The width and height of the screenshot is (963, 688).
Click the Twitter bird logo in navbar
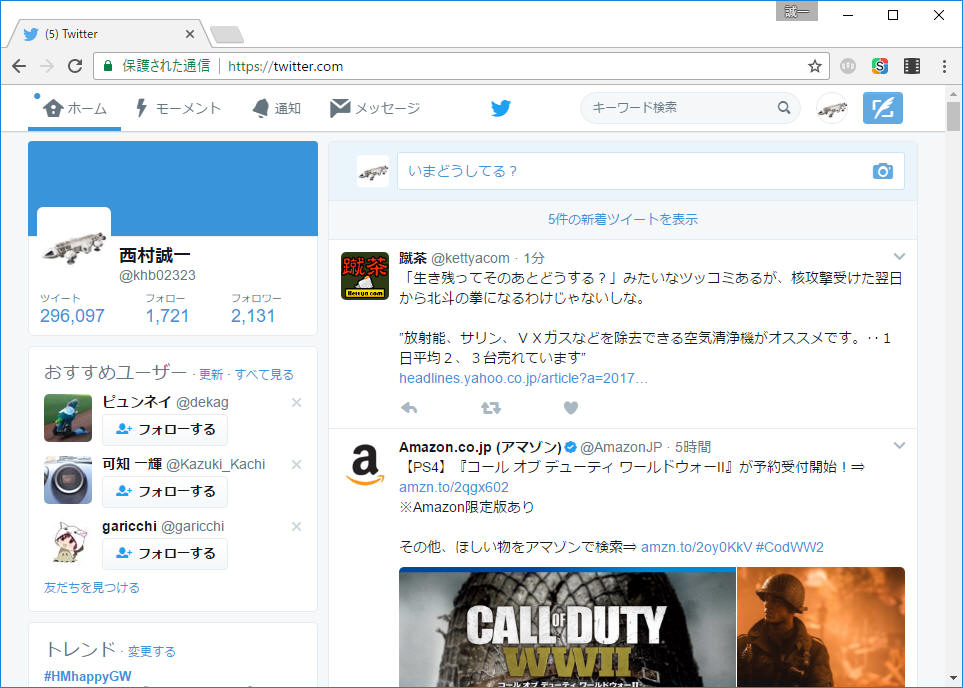pos(501,108)
